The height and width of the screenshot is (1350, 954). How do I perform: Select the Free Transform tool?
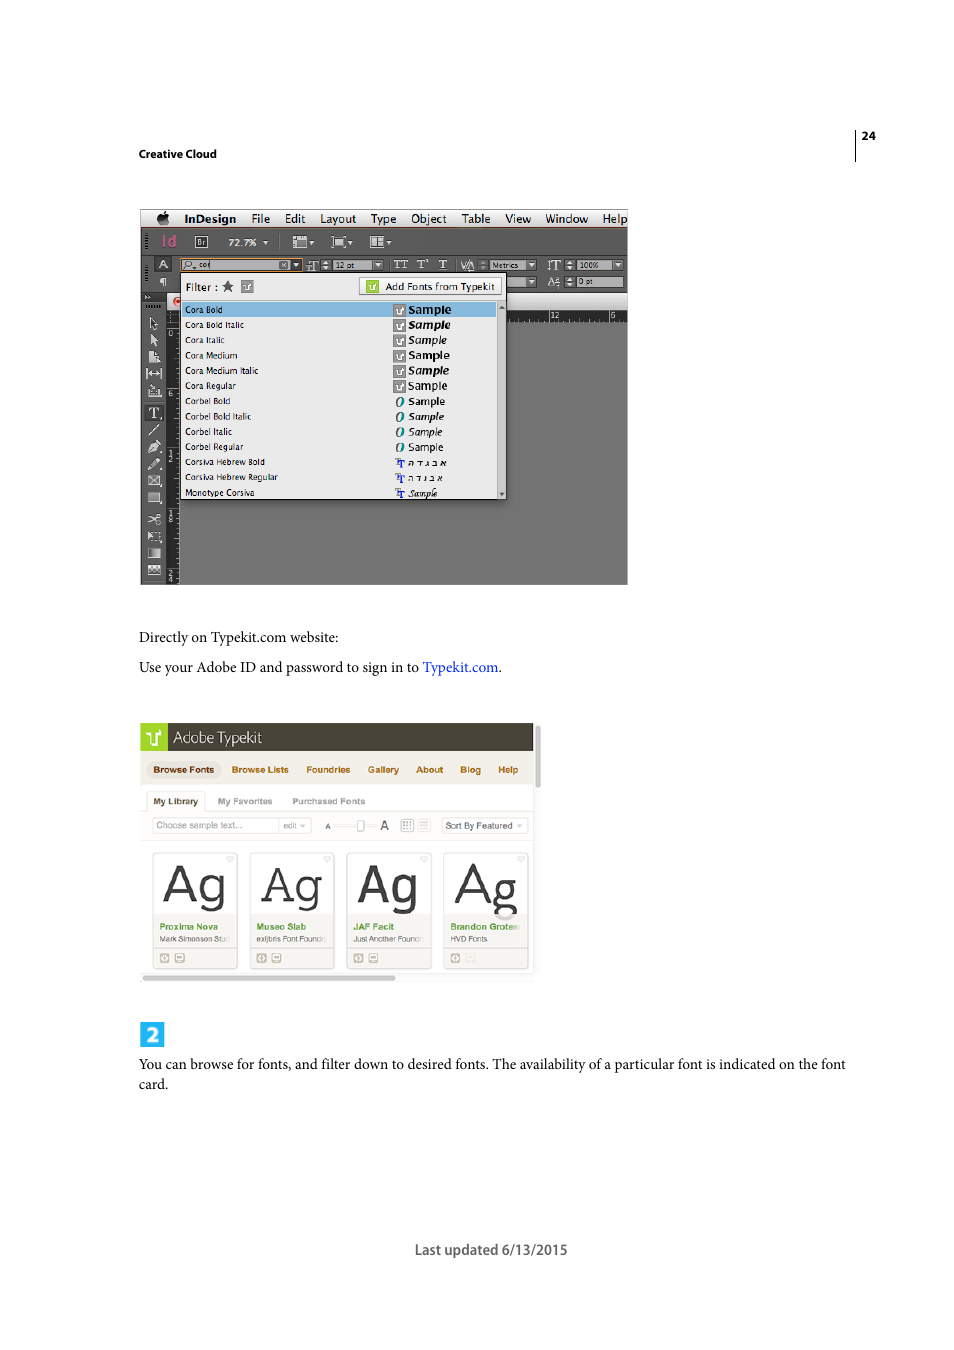(154, 537)
